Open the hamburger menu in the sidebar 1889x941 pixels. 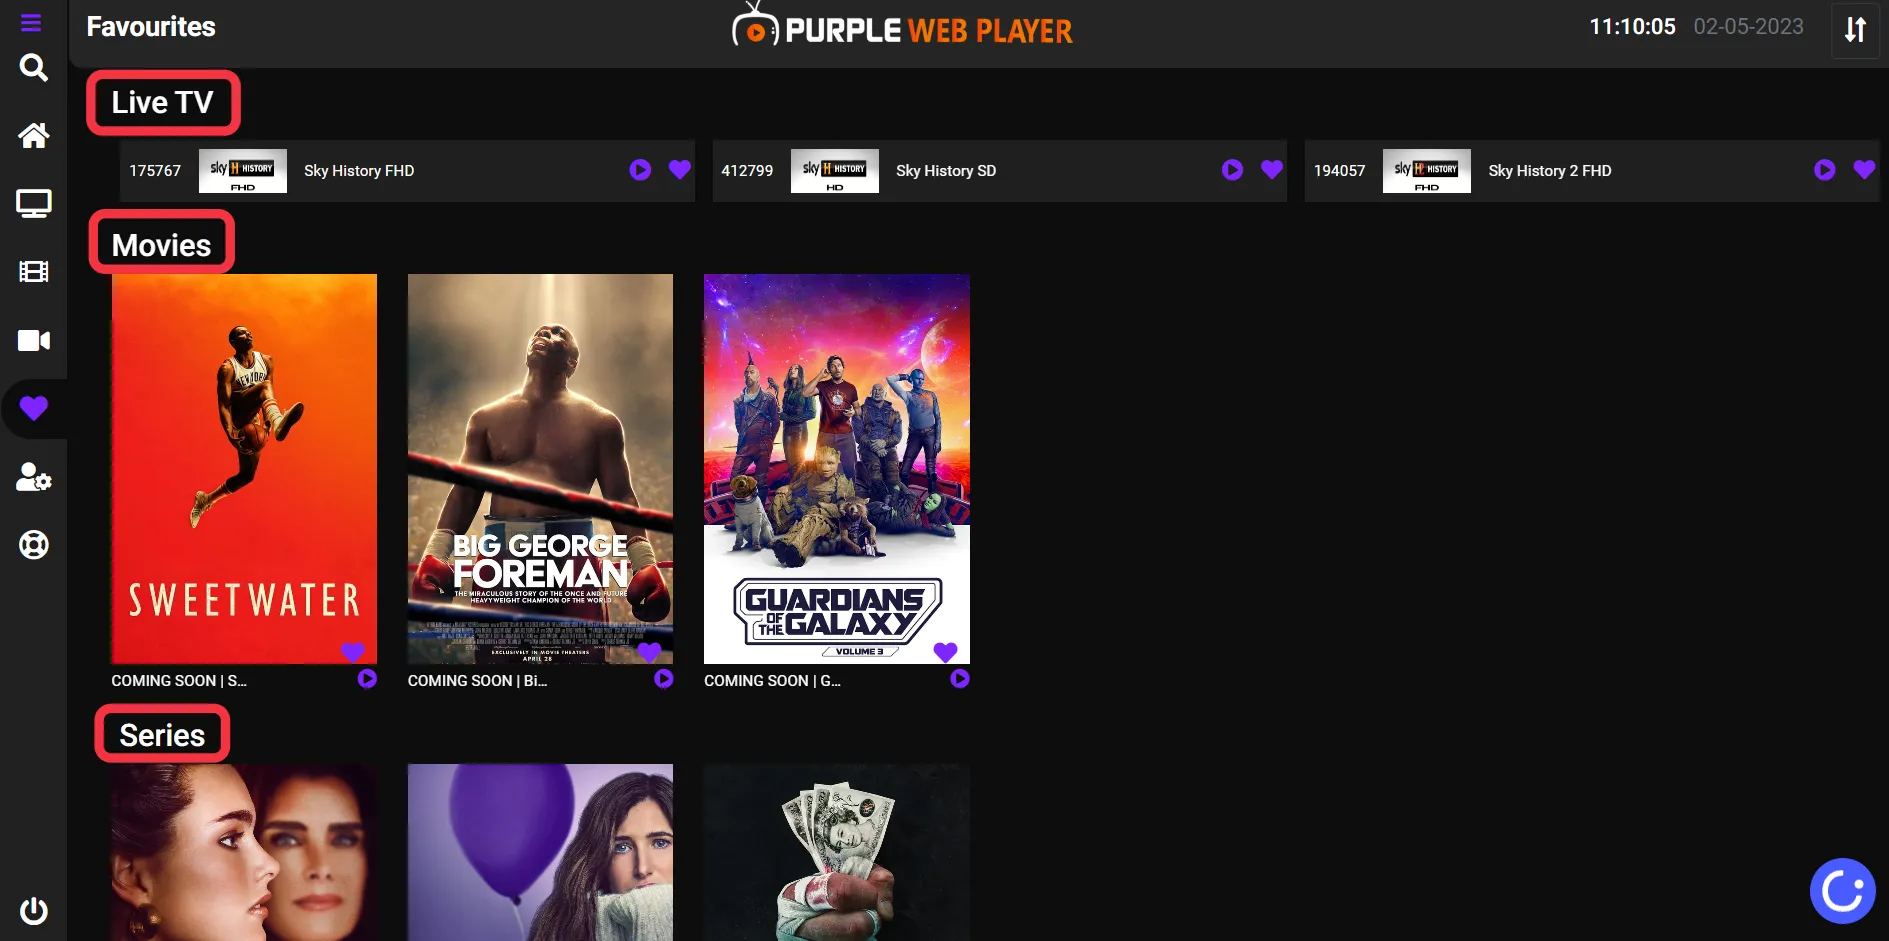pos(31,22)
